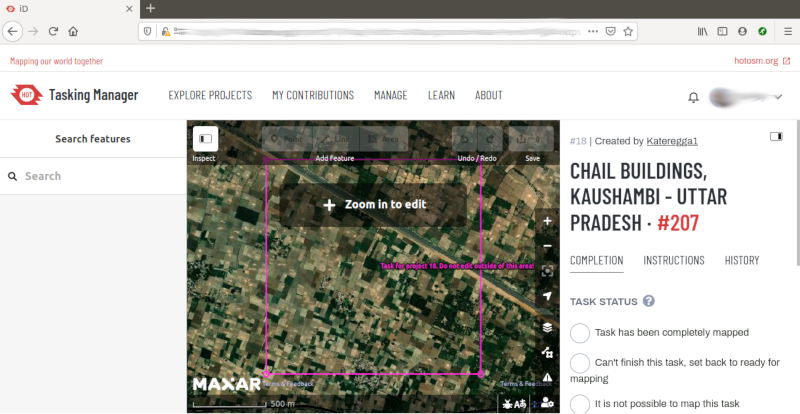
Task: Click the browser back arrow
Action: 12,31
